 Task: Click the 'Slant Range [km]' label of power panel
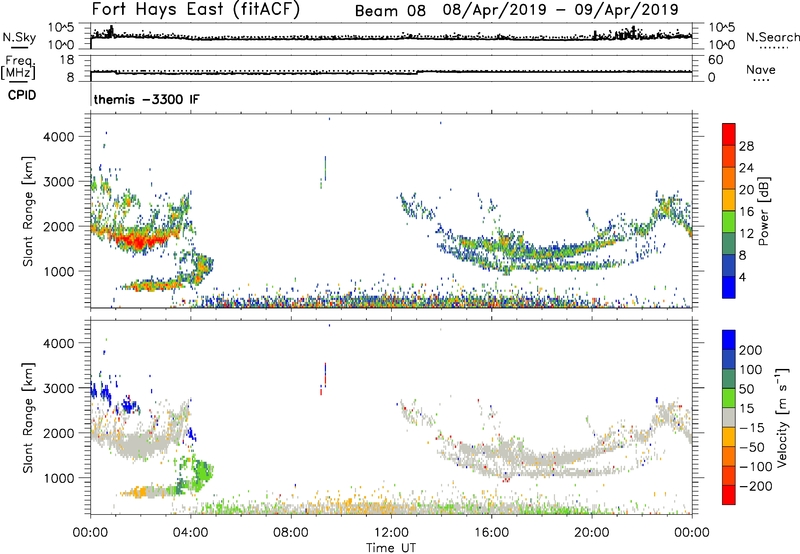[28, 211]
